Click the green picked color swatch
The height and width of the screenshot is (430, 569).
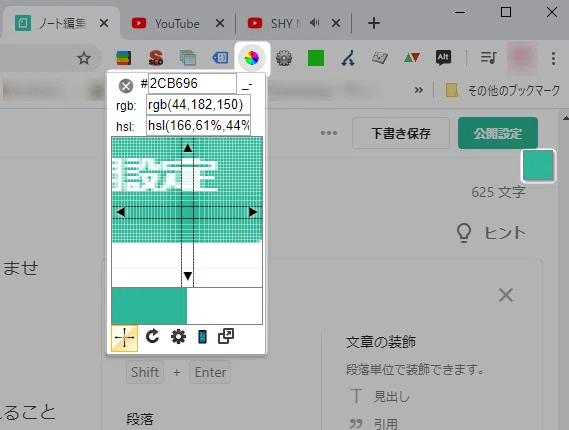point(149,306)
